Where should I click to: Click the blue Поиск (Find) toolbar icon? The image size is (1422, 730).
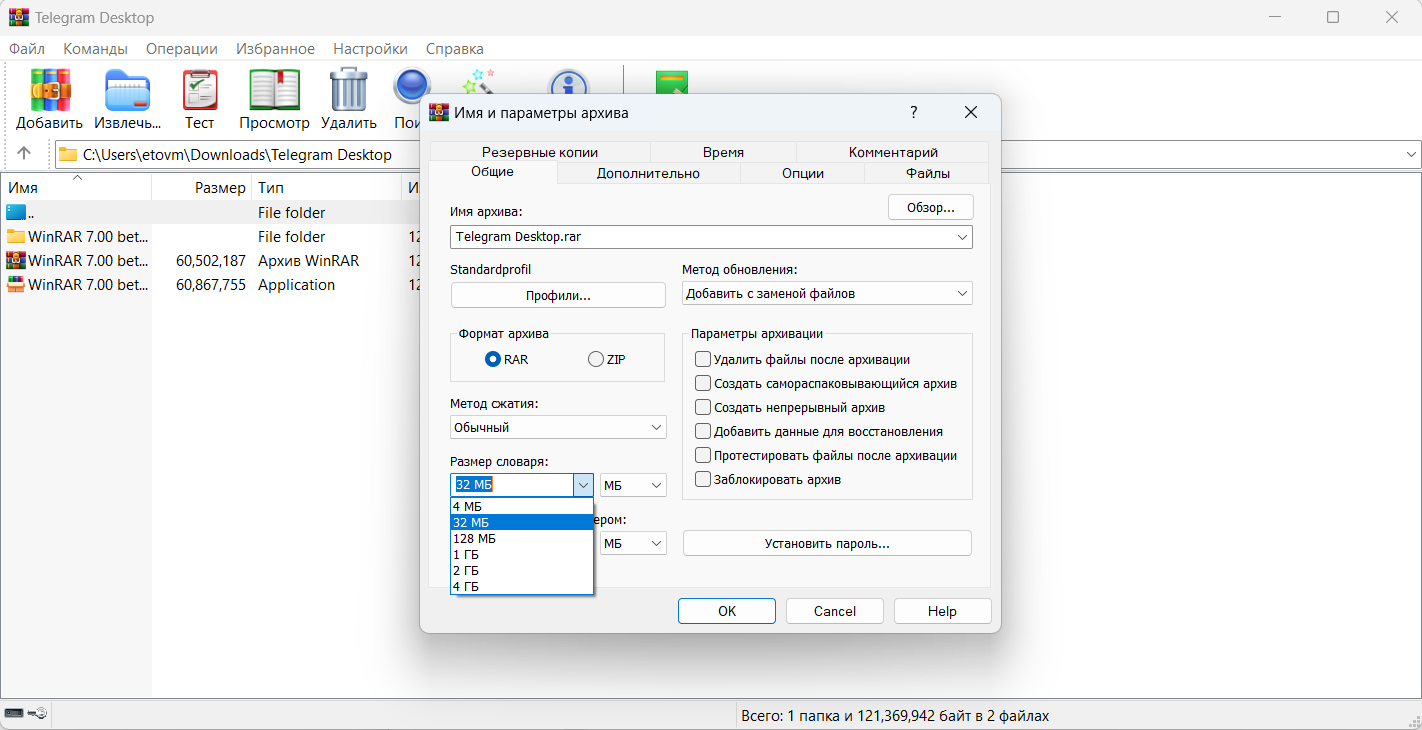[x=411, y=86]
